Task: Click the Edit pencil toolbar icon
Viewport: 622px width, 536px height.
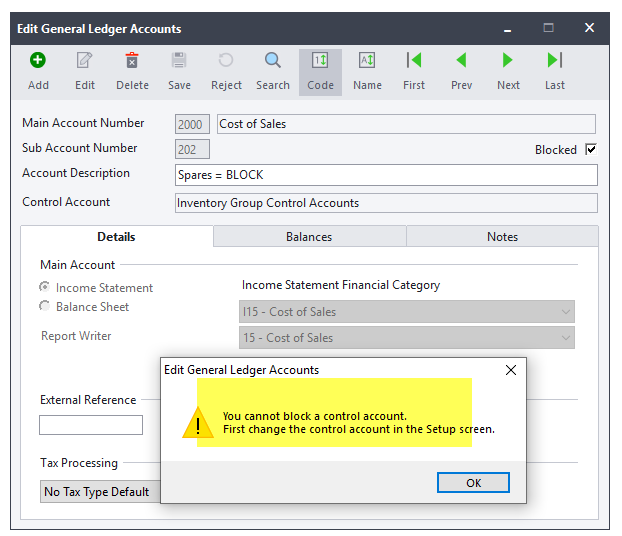Action: click(x=85, y=62)
